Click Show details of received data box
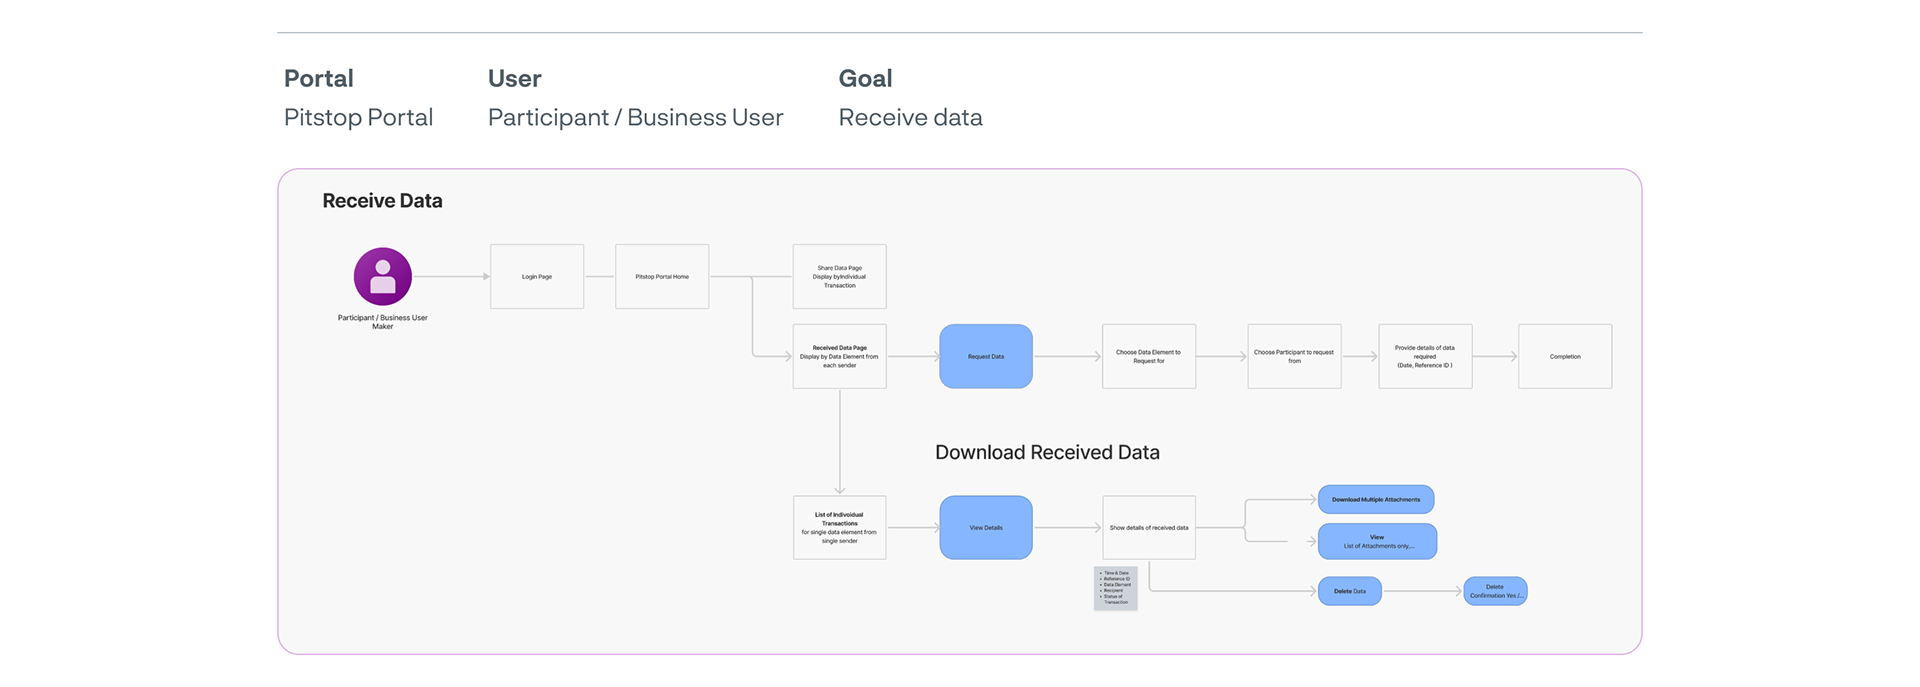 point(1149,527)
